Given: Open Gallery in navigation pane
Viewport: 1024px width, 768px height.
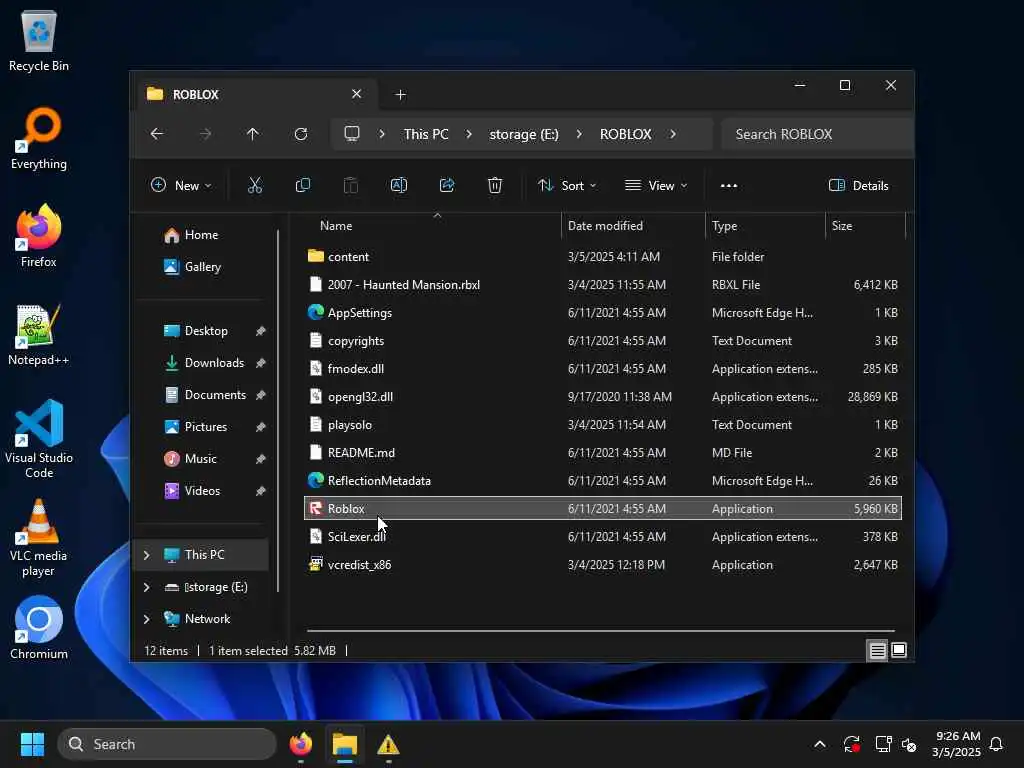Looking at the screenshot, I should click(202, 267).
